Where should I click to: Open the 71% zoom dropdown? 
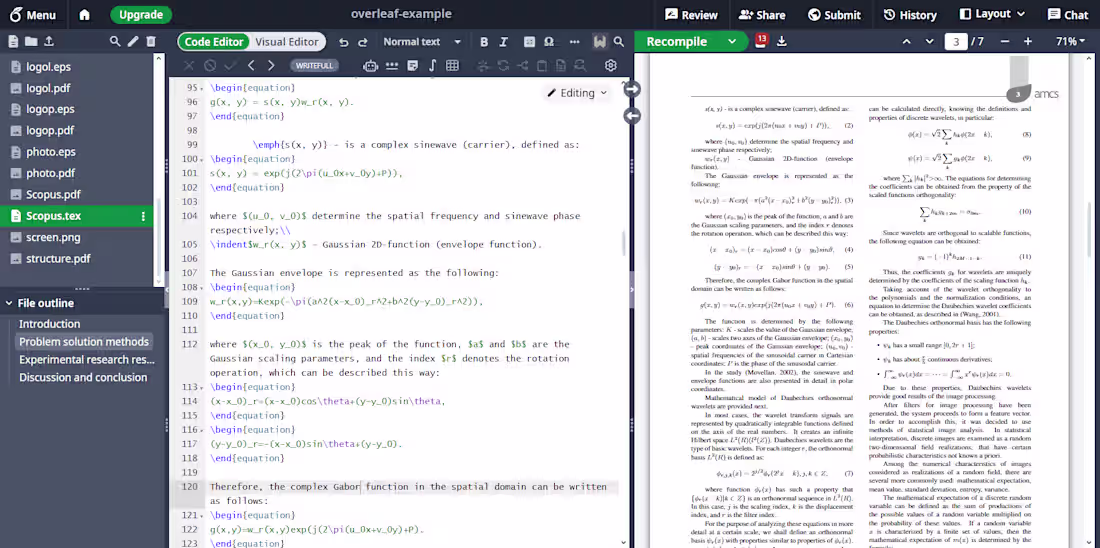1070,41
